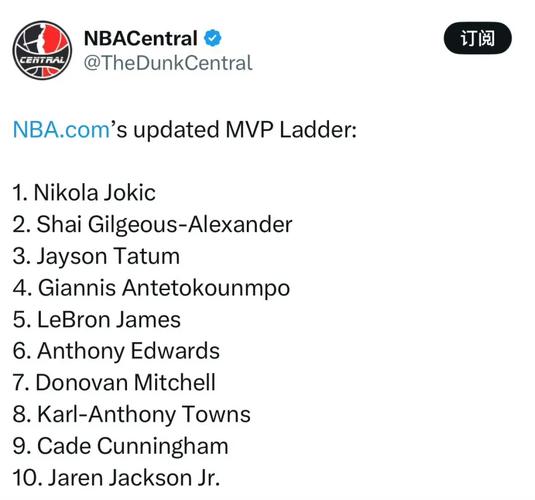
Task: Click on the Anthony Edwards line
Action: [116, 352]
